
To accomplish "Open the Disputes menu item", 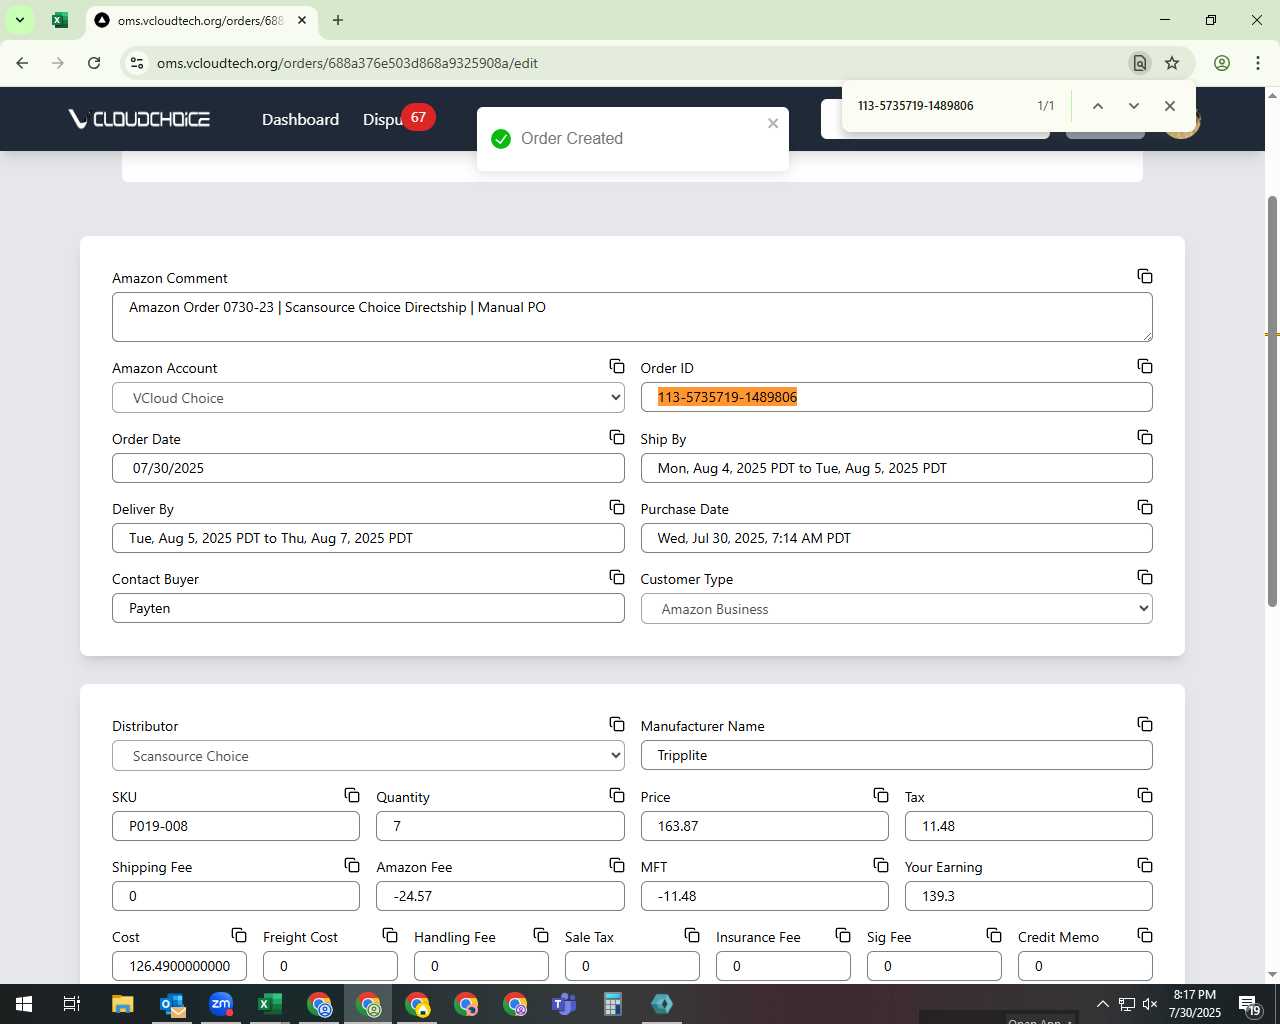I will [382, 119].
